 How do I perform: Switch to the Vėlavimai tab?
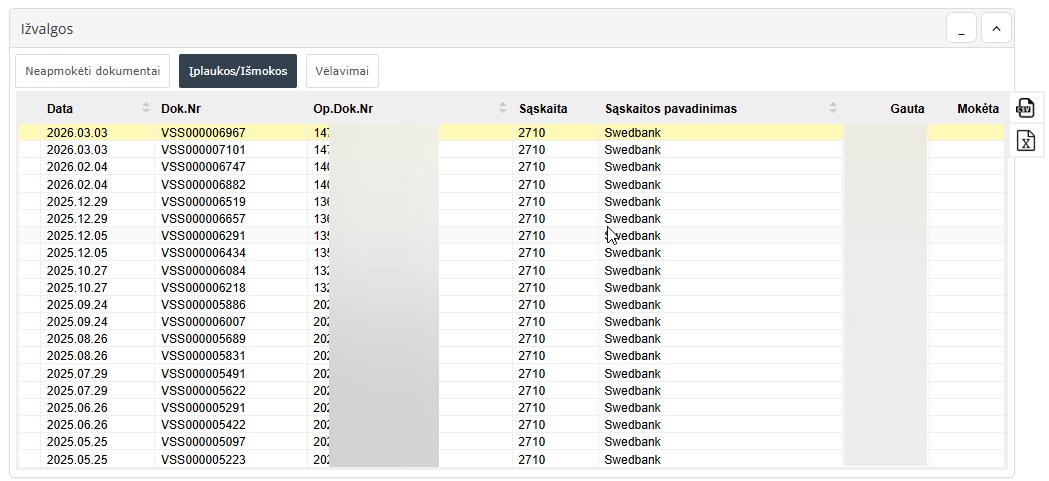tap(342, 71)
